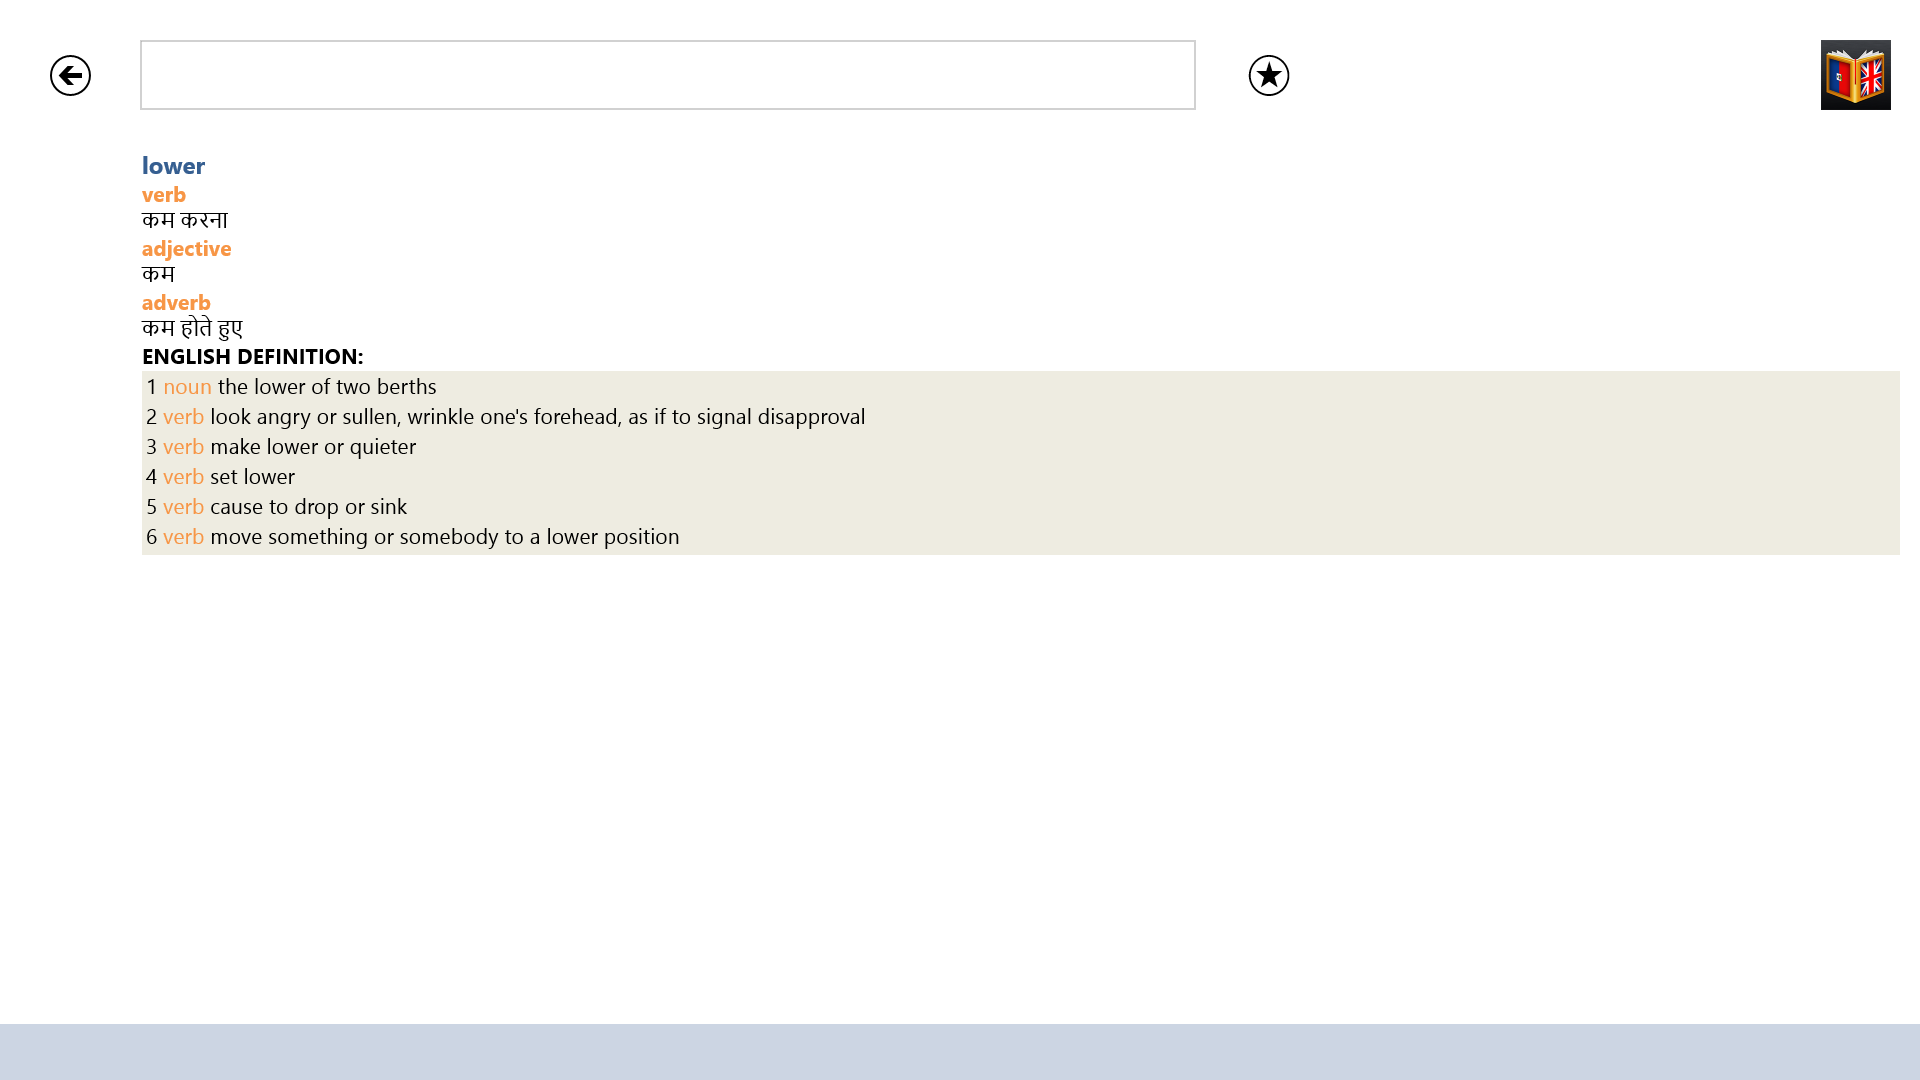Click the "adjective" part-of-speech heading
The width and height of the screenshot is (1920, 1080).
click(186, 249)
